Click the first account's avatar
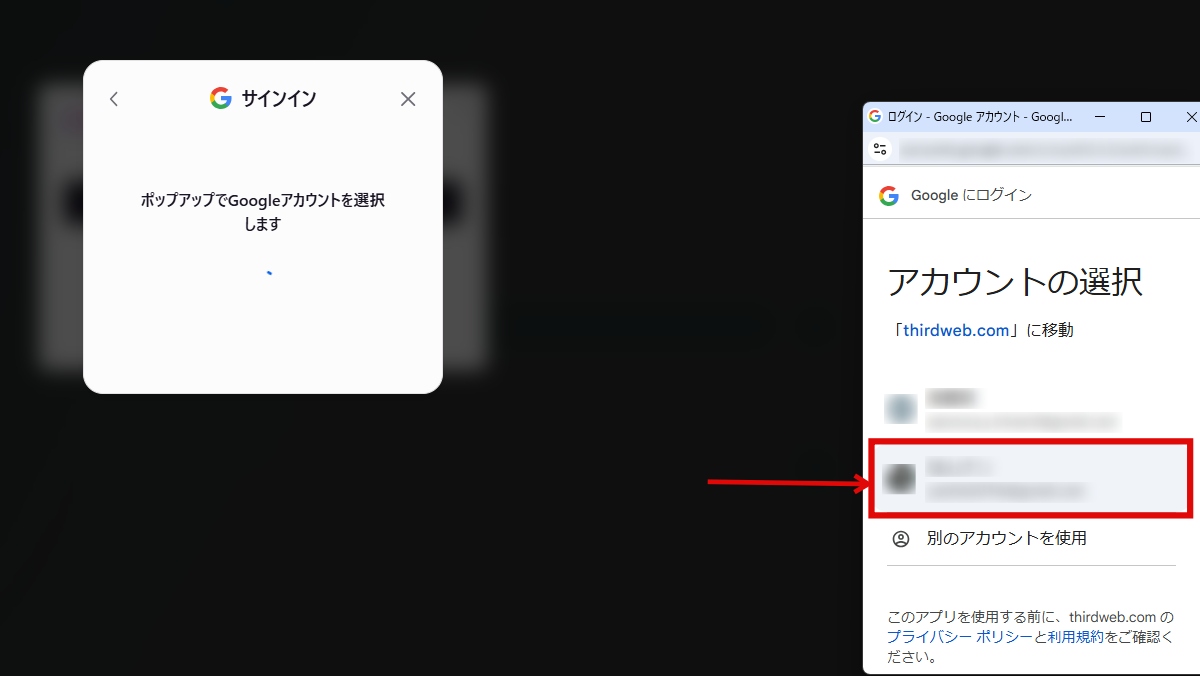This screenshot has height=676, width=1200. tap(901, 409)
